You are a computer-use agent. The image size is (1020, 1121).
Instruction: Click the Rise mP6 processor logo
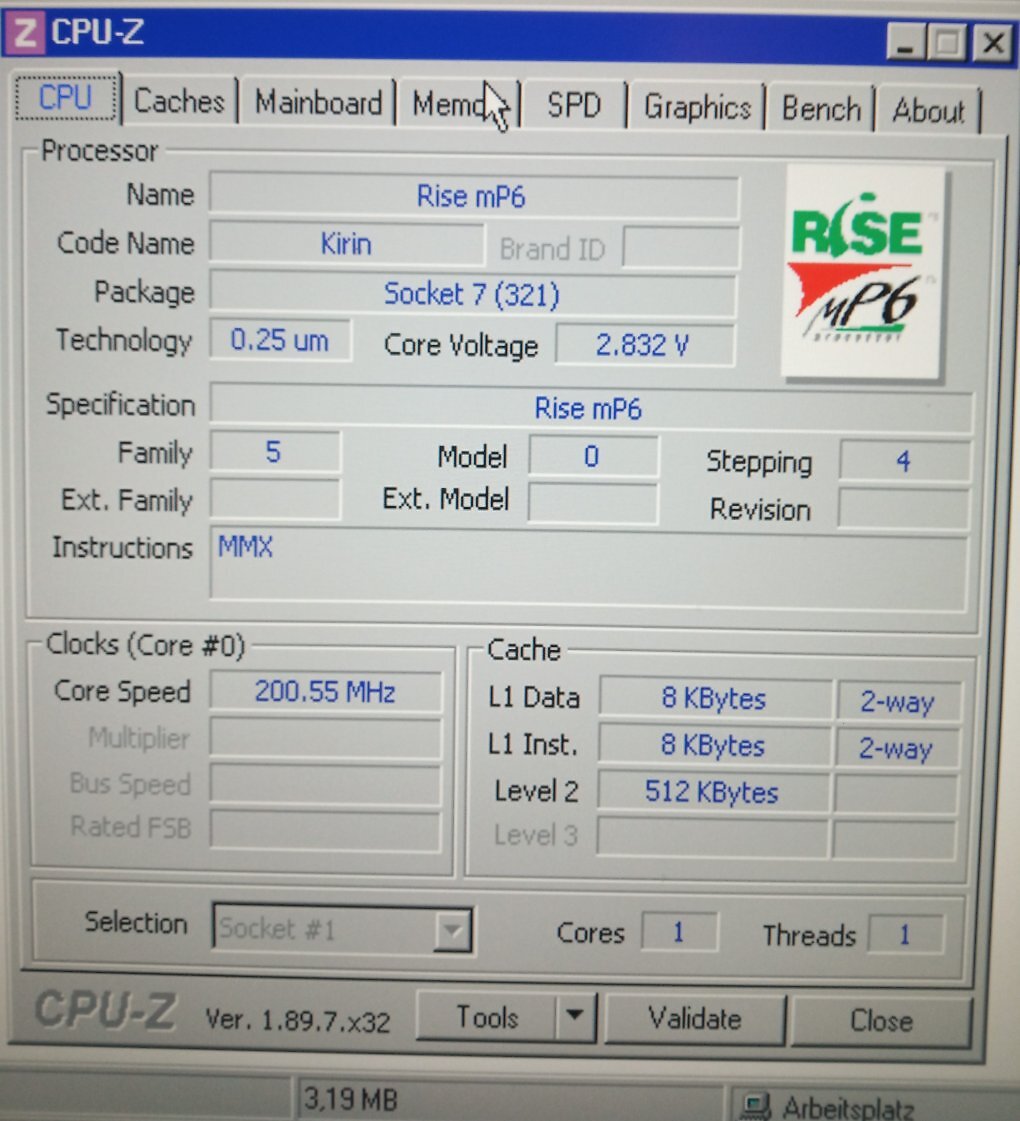863,272
